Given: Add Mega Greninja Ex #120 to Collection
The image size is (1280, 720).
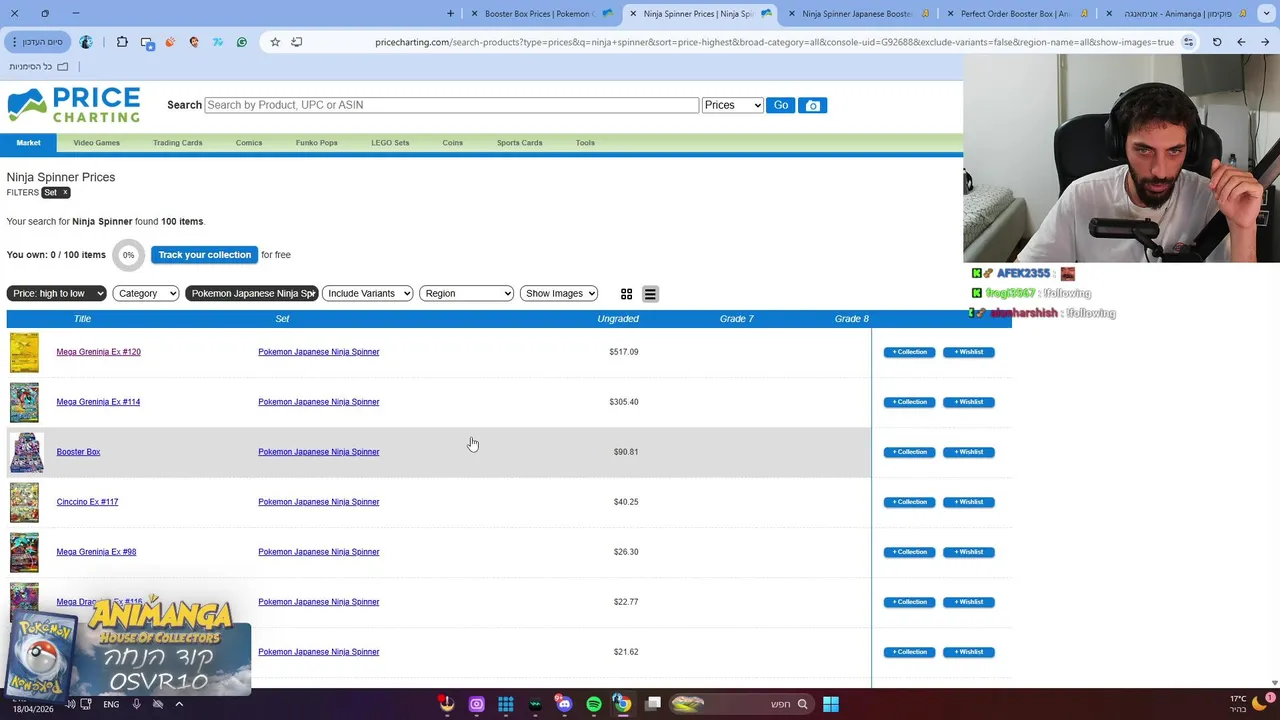Looking at the screenshot, I should pyautogui.click(x=909, y=352).
